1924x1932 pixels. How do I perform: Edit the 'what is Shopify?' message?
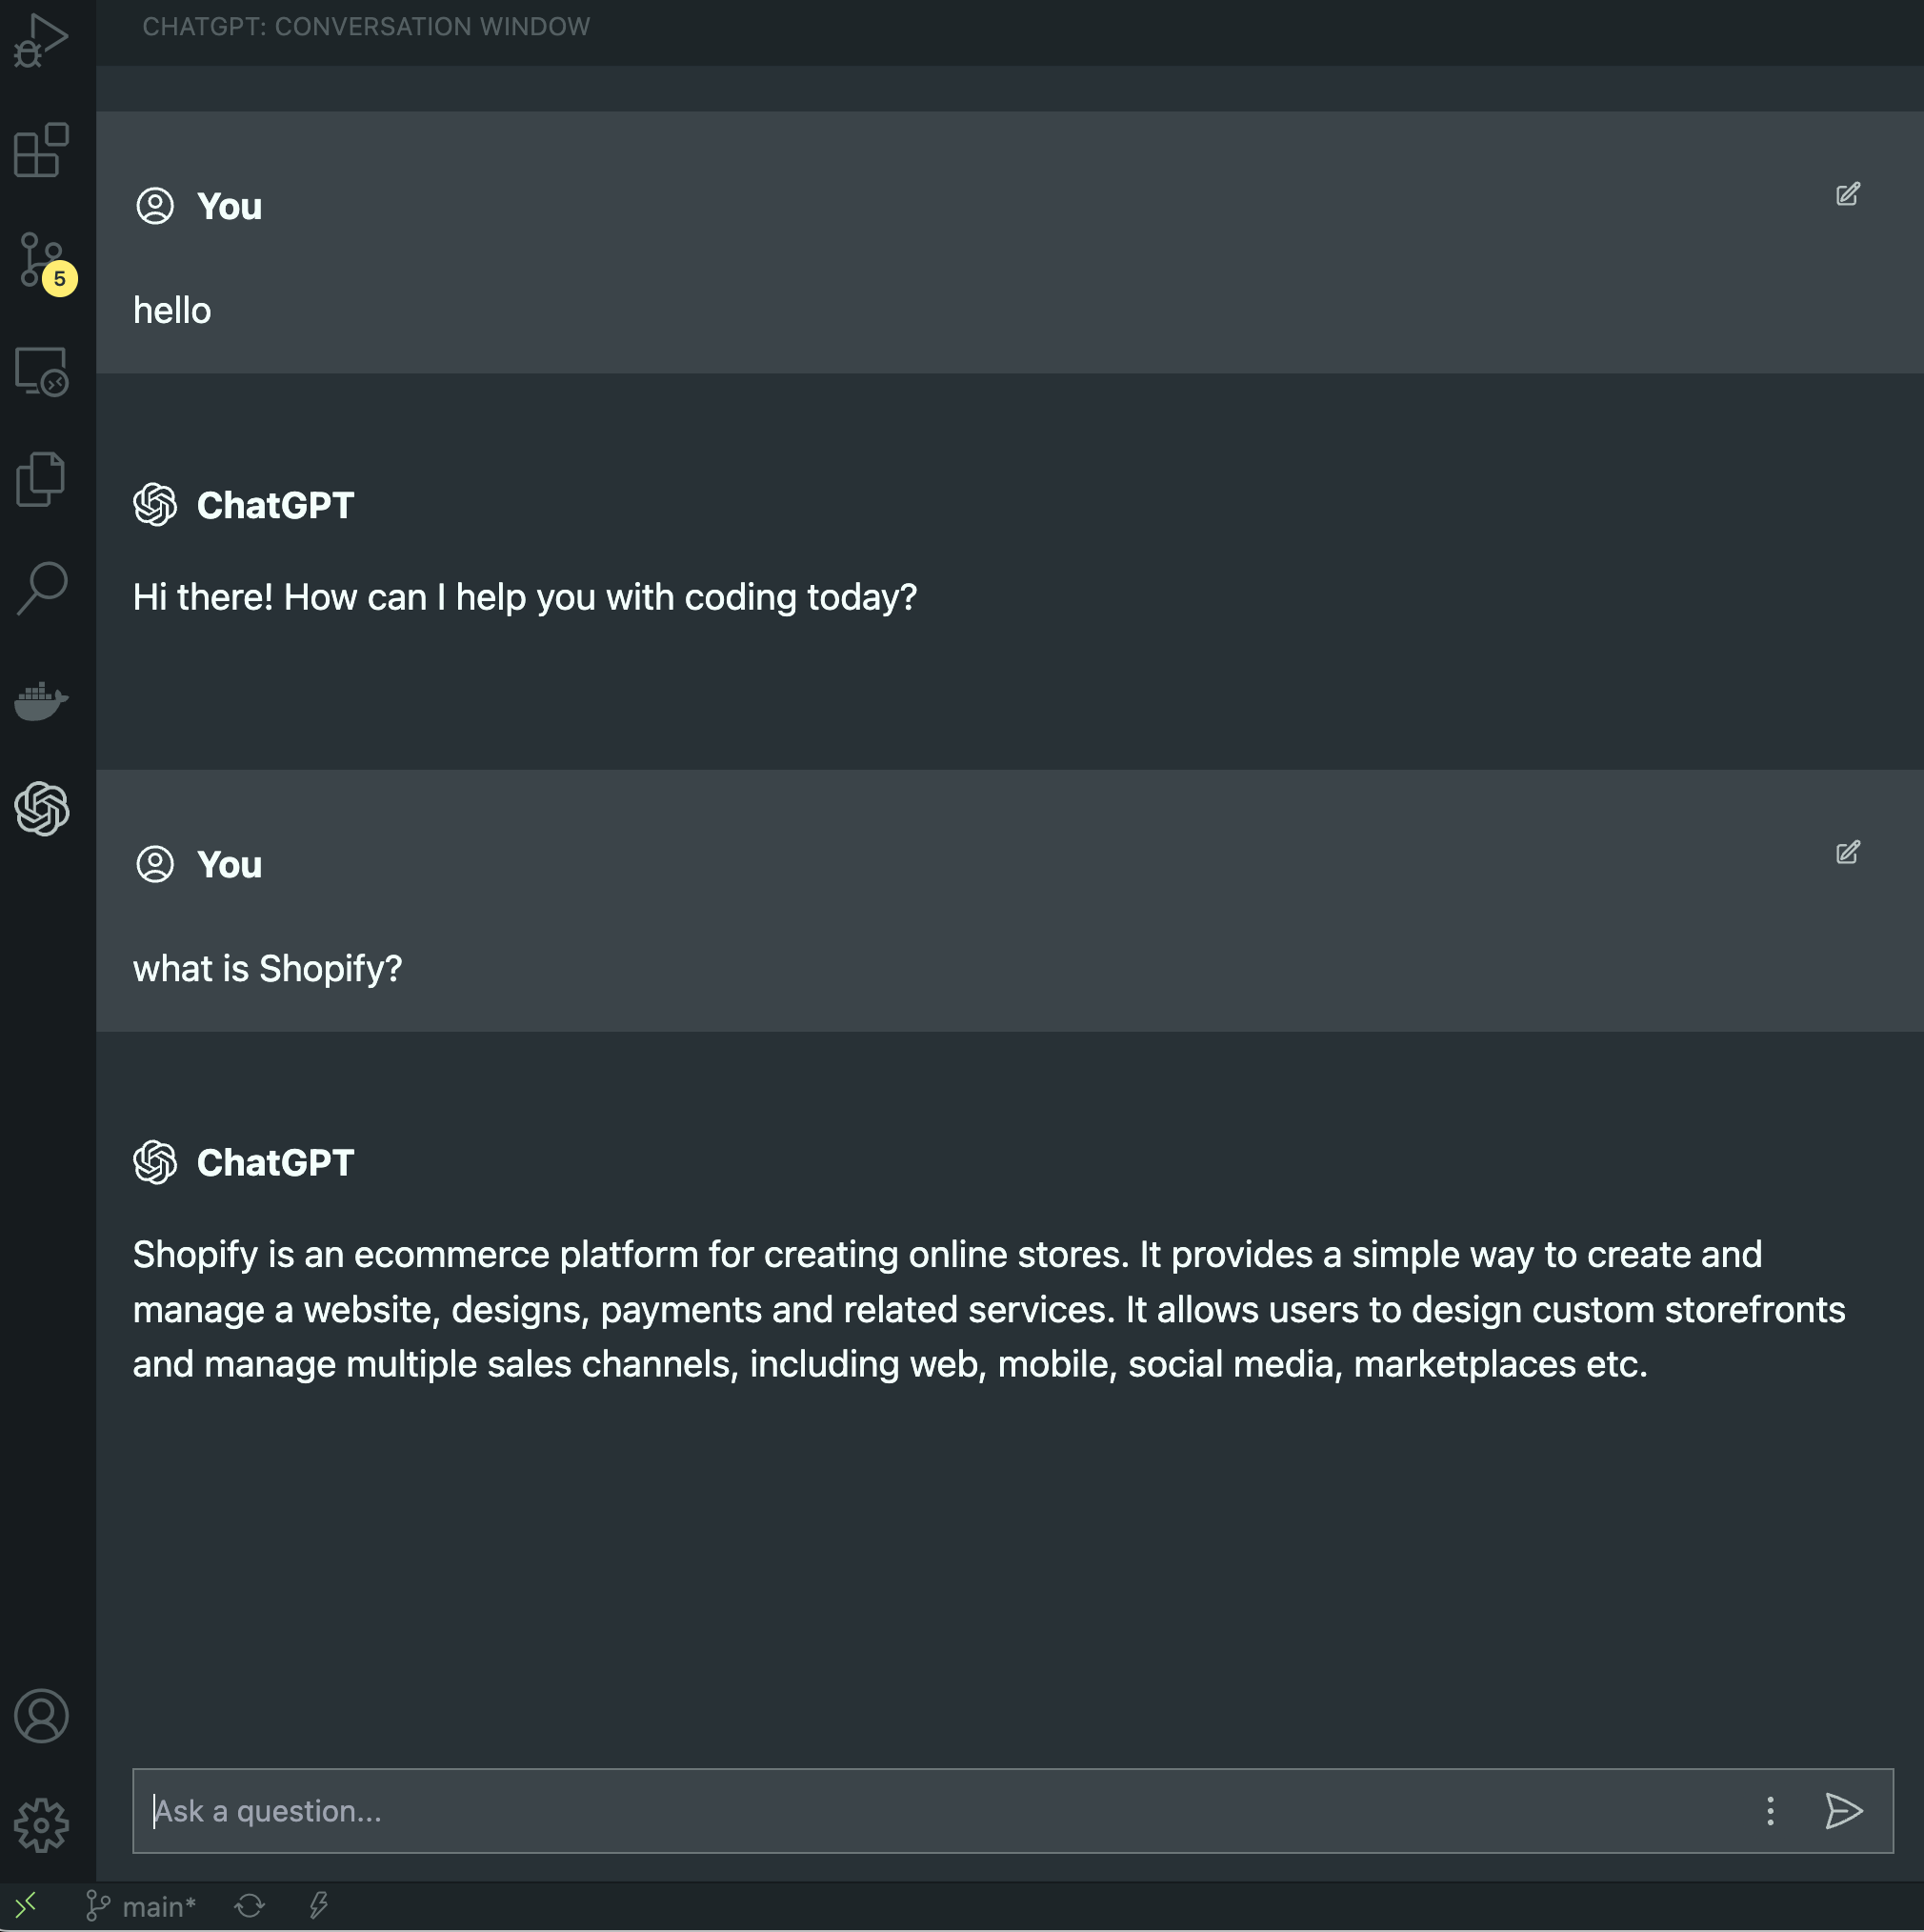(1847, 852)
